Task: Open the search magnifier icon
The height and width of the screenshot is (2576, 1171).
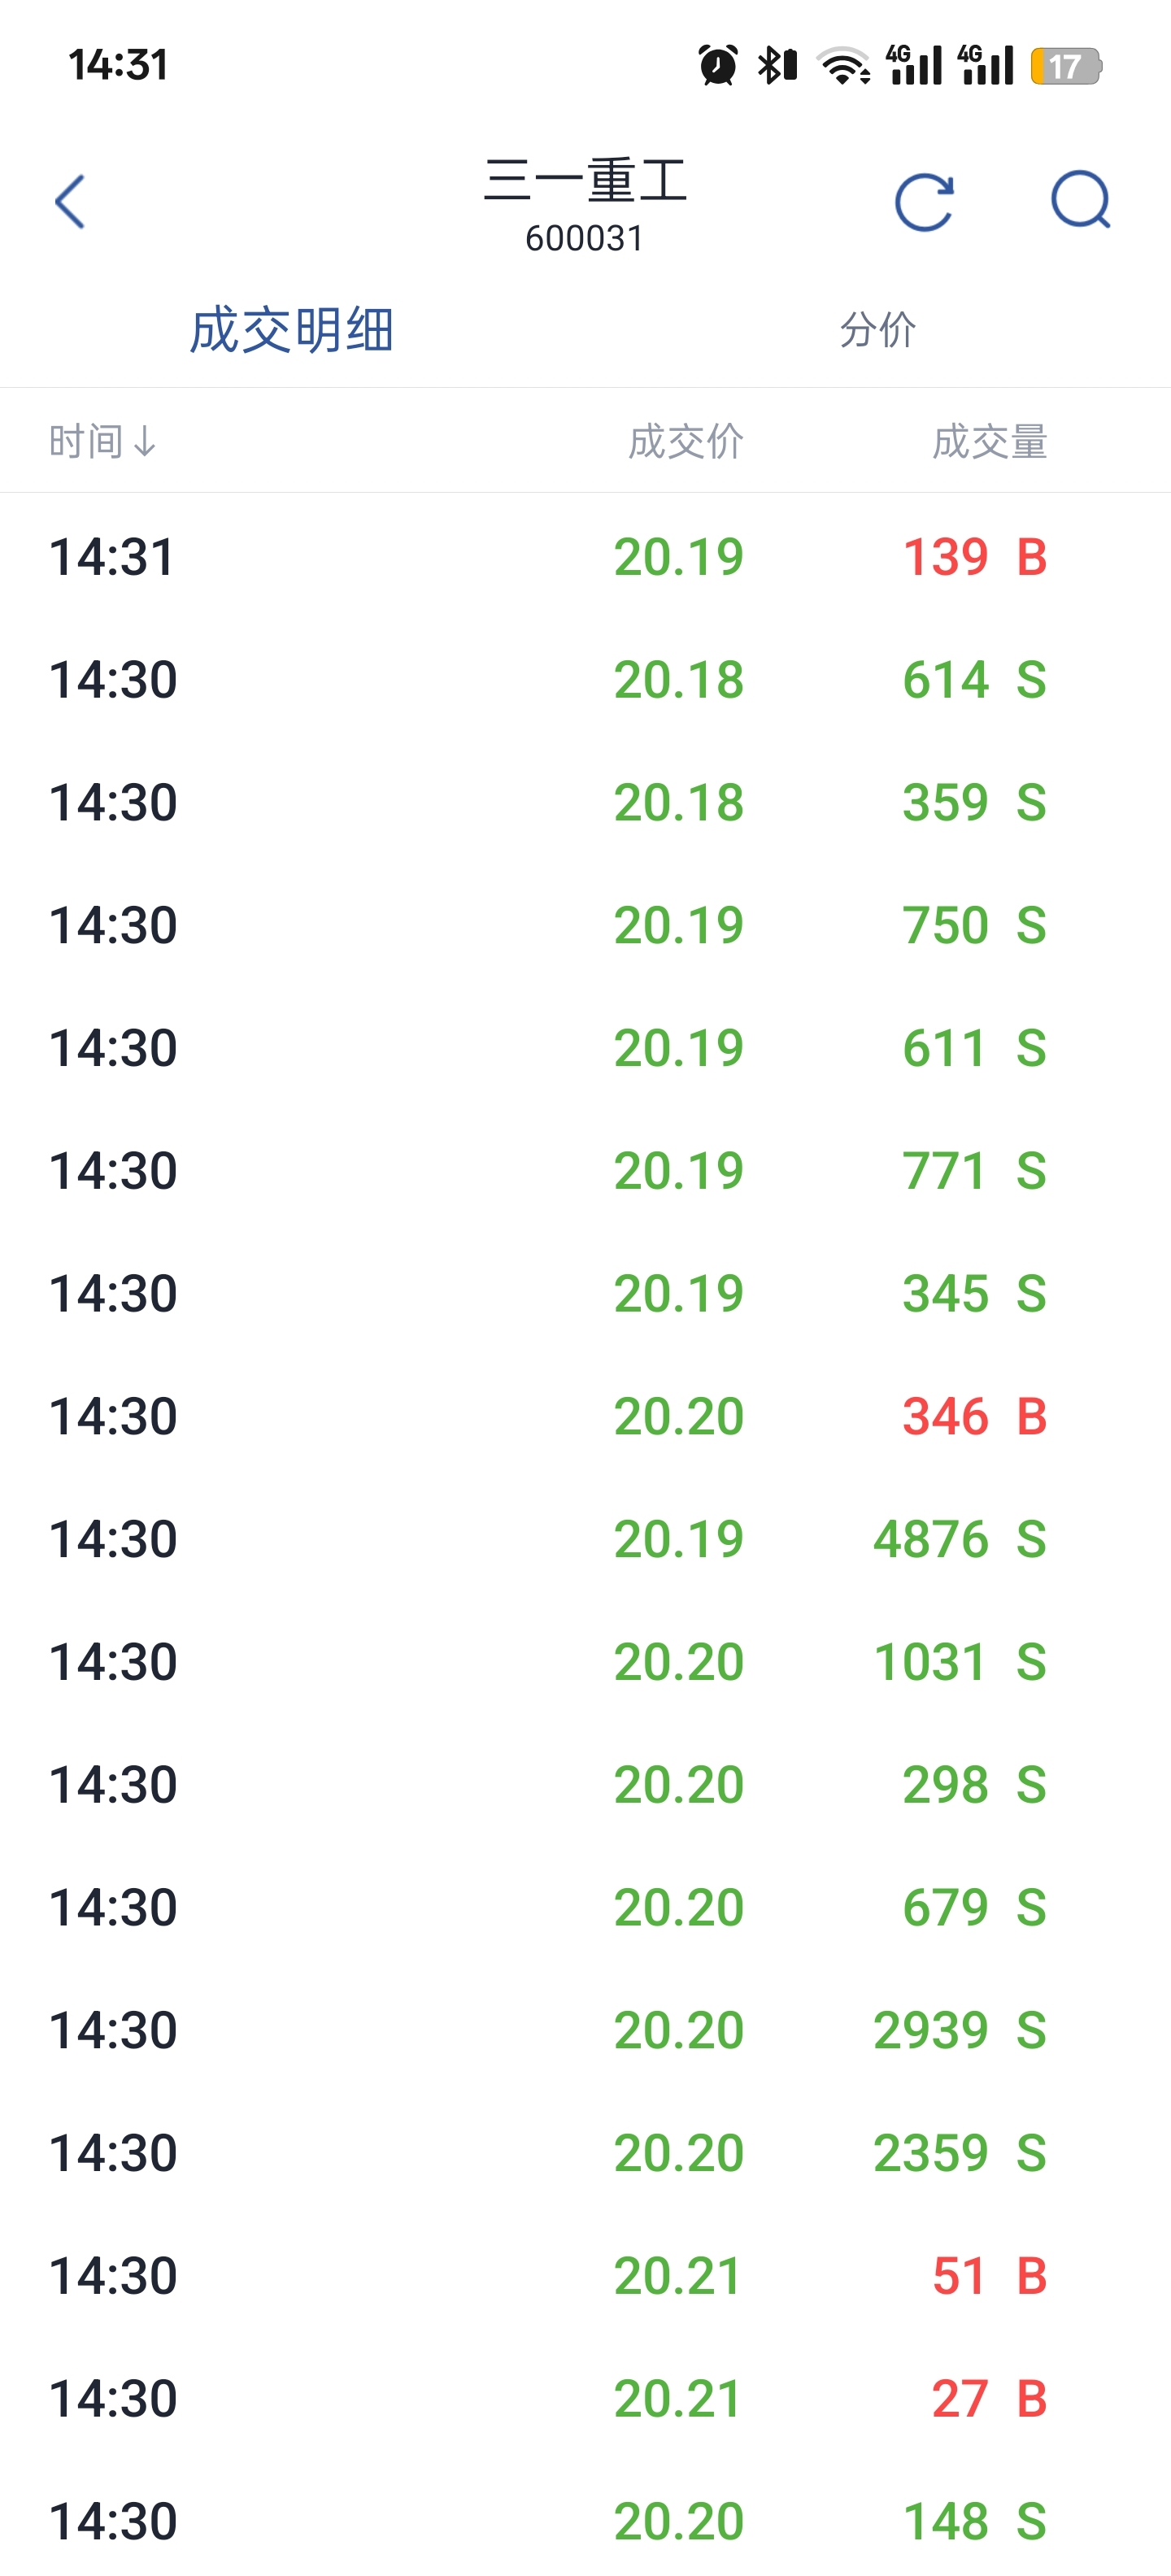Action: 1081,200
